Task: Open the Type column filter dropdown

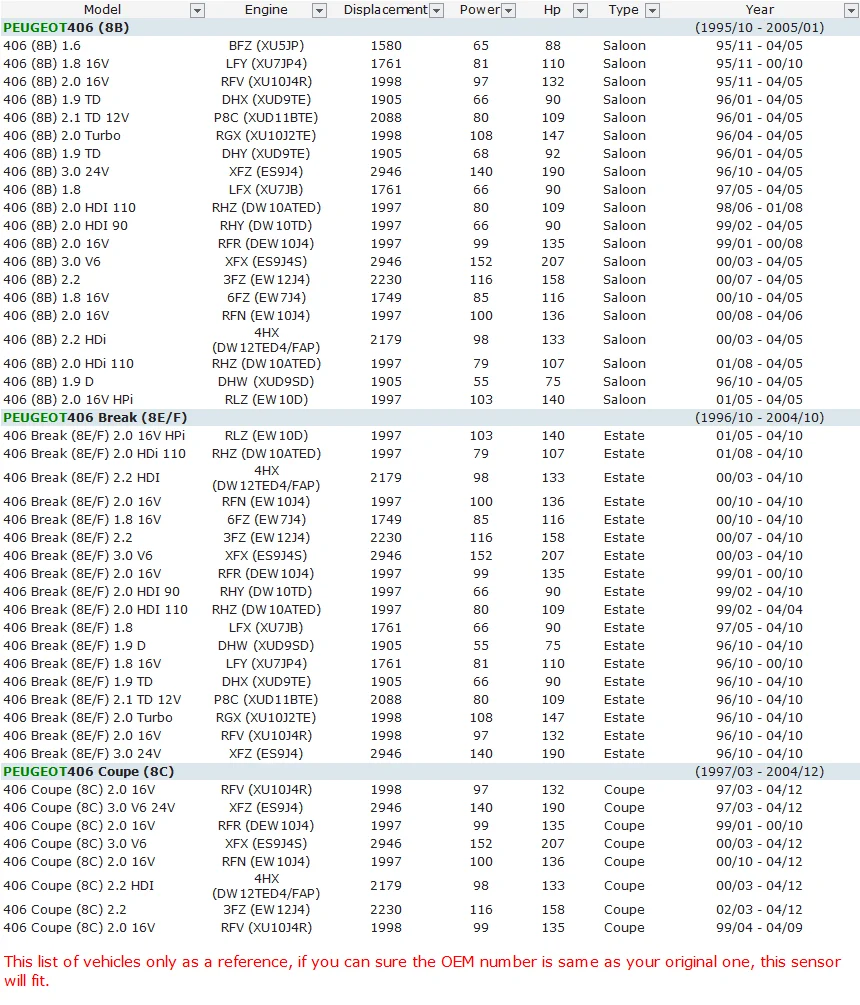Action: click(x=652, y=10)
